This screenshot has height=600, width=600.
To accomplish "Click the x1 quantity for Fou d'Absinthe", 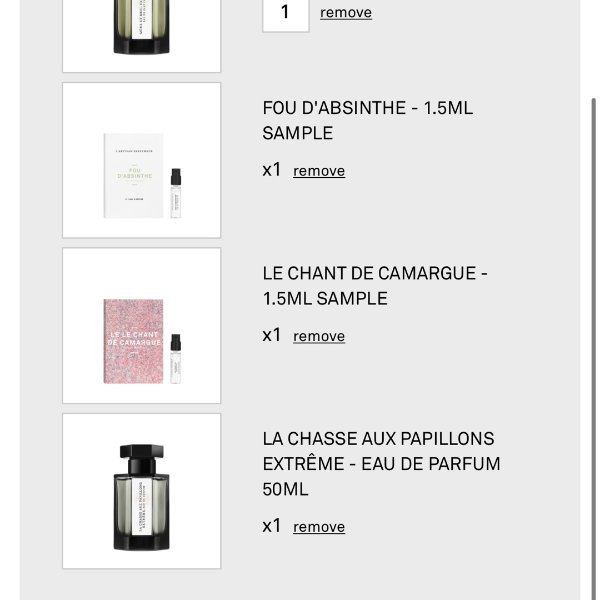I will pyautogui.click(x=272, y=170).
